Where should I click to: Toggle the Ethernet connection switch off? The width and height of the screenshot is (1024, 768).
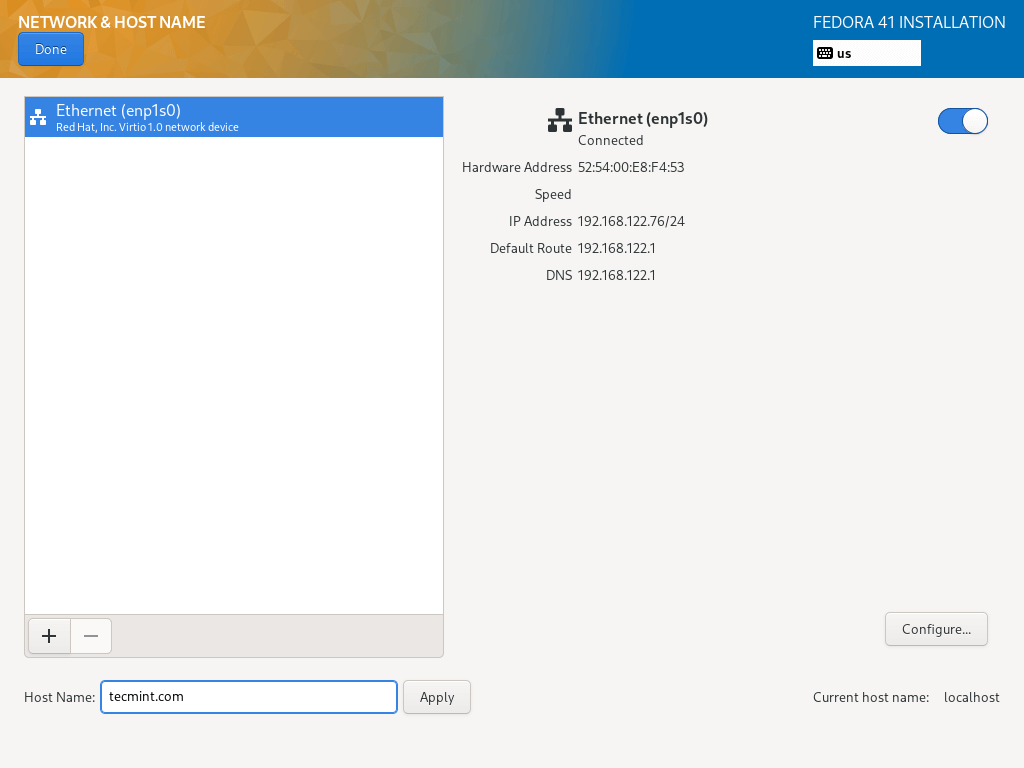point(962,121)
